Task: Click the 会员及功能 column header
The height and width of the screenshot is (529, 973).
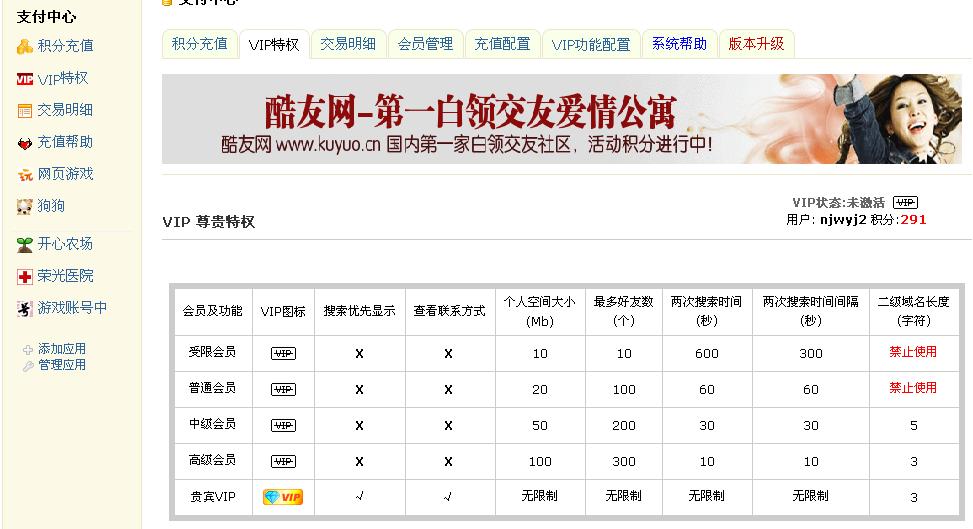Action: [212, 311]
